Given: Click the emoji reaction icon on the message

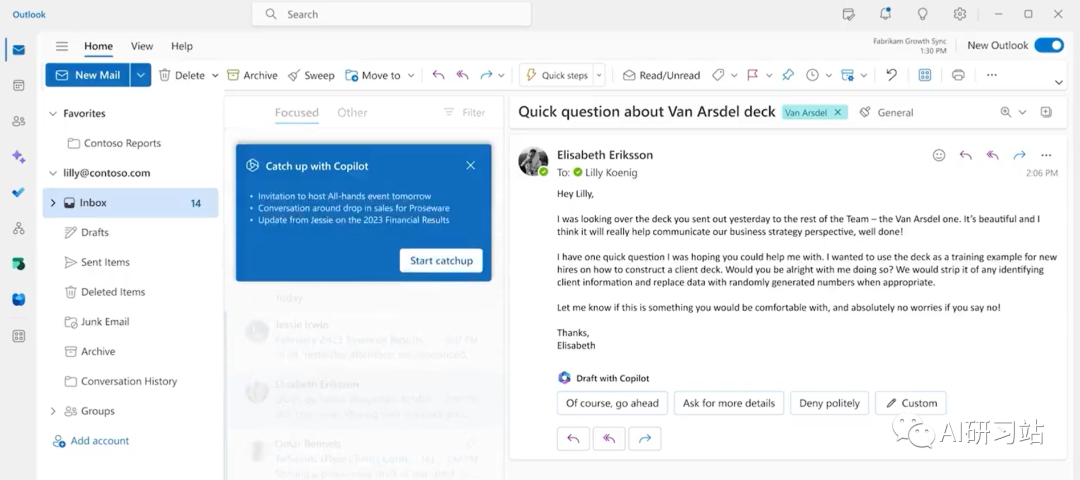Looking at the screenshot, I should [x=939, y=155].
